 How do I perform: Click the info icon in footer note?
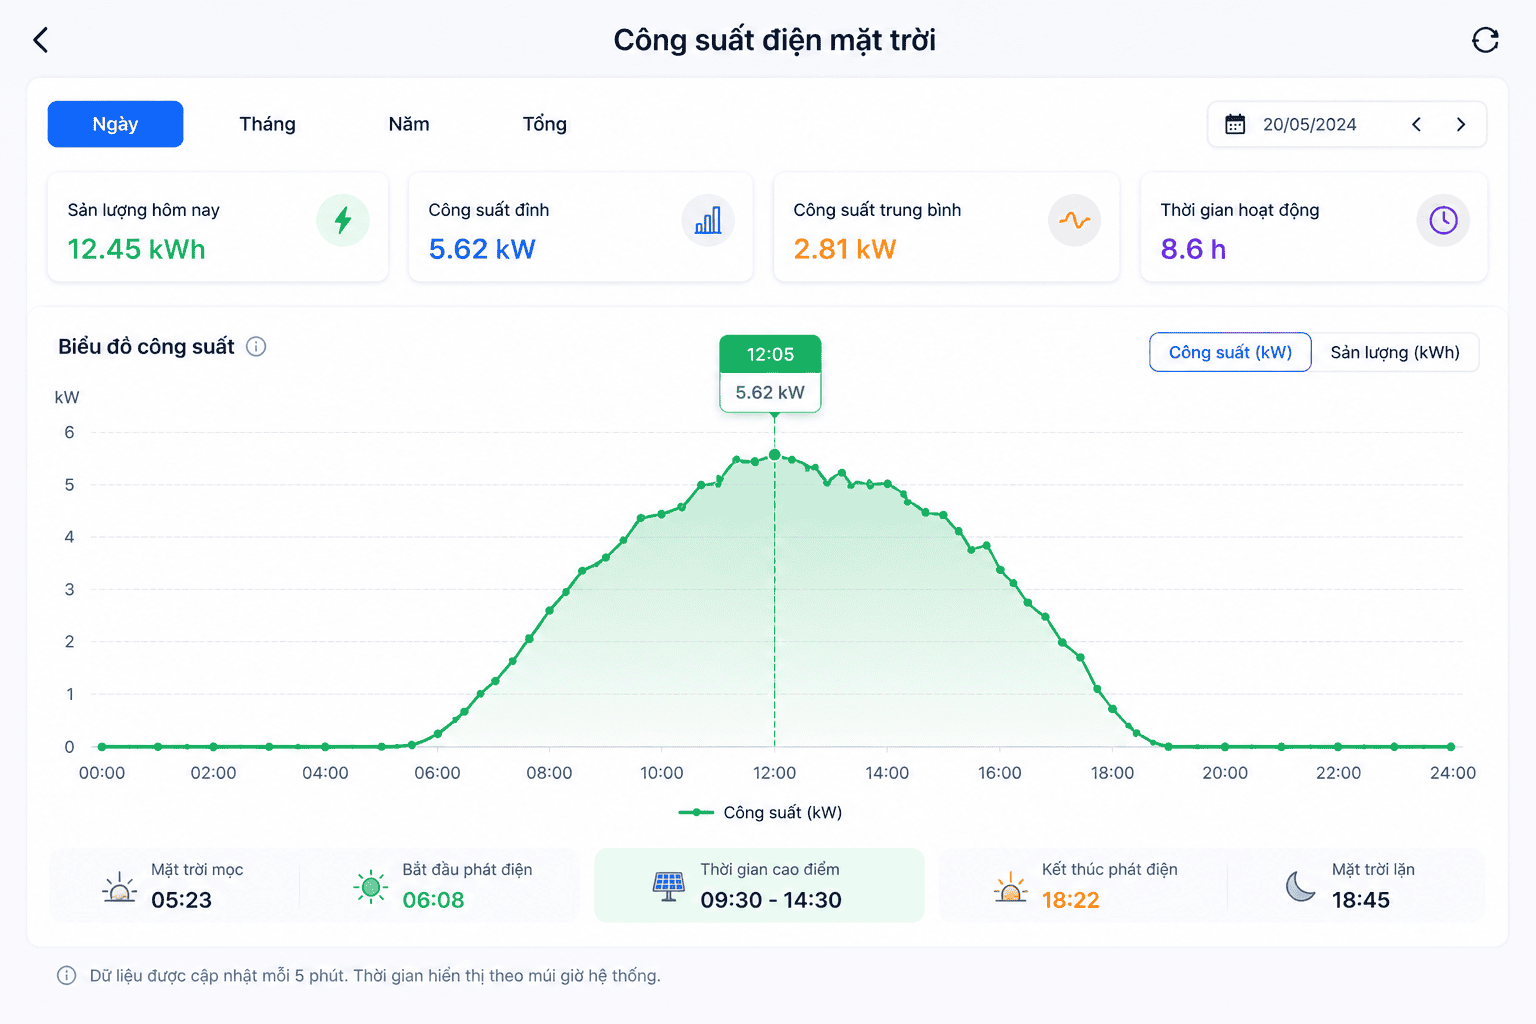pos(66,975)
